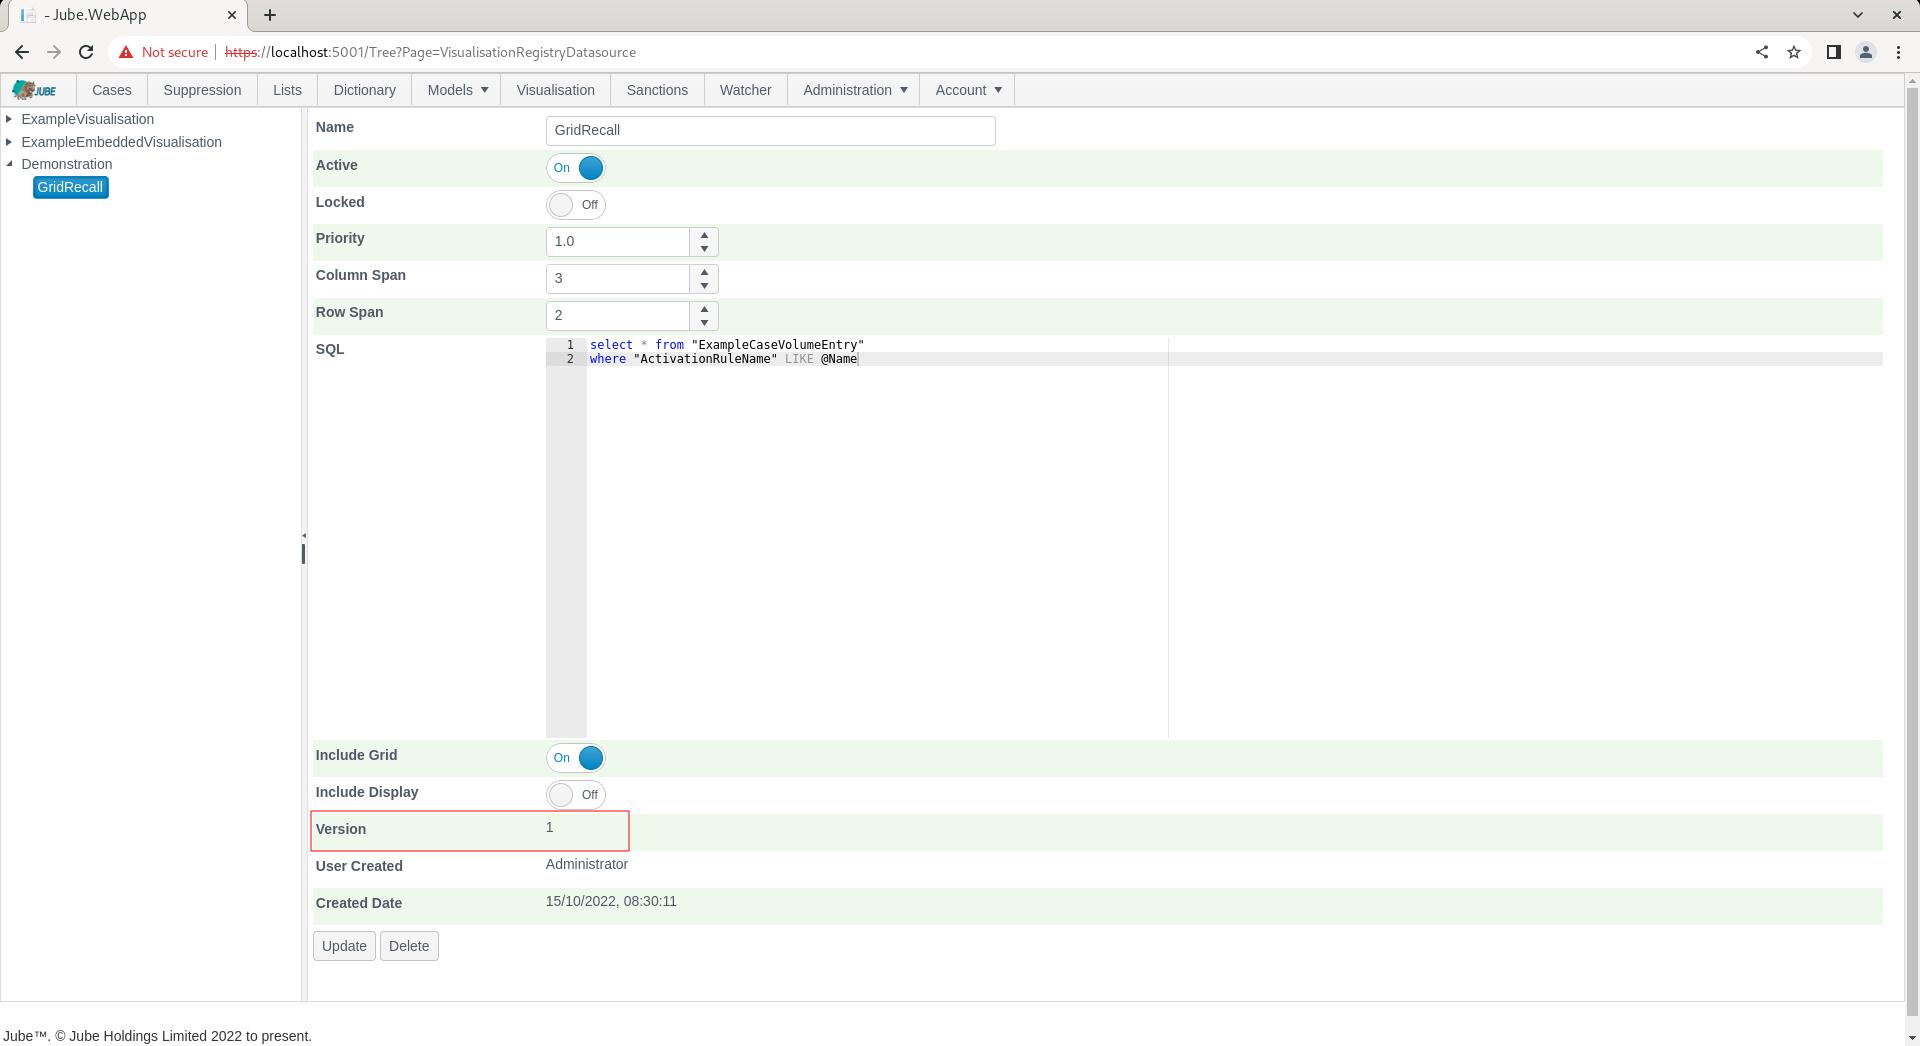
Task: Open the Models dropdown menu
Action: coord(457,90)
